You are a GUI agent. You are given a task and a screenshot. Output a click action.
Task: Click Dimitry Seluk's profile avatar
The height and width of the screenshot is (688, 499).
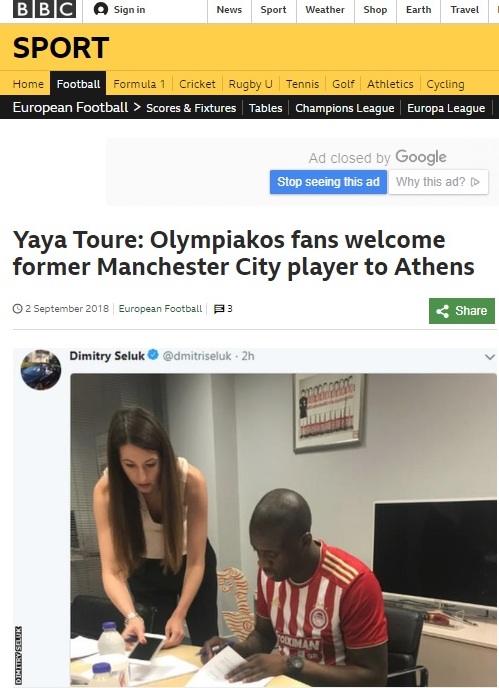pyautogui.click(x=41, y=369)
